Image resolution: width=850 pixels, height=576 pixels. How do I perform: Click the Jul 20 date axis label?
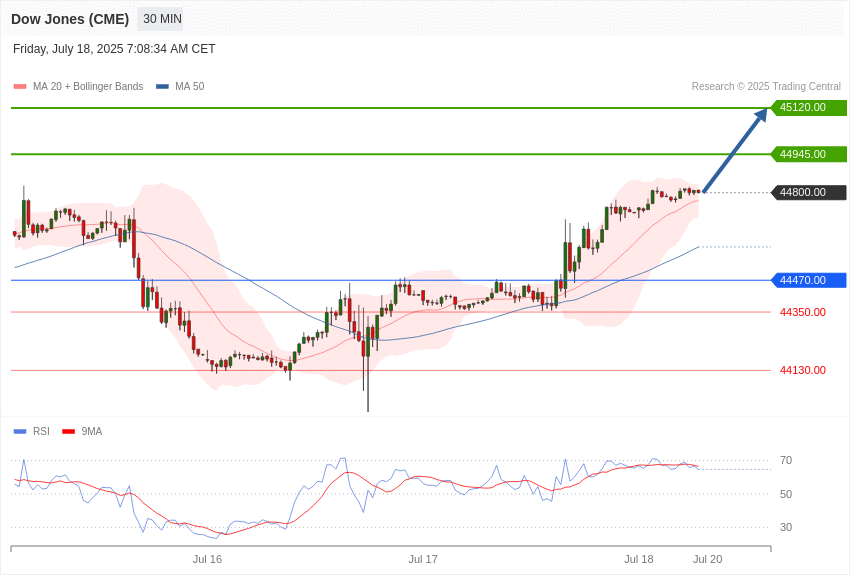point(707,559)
